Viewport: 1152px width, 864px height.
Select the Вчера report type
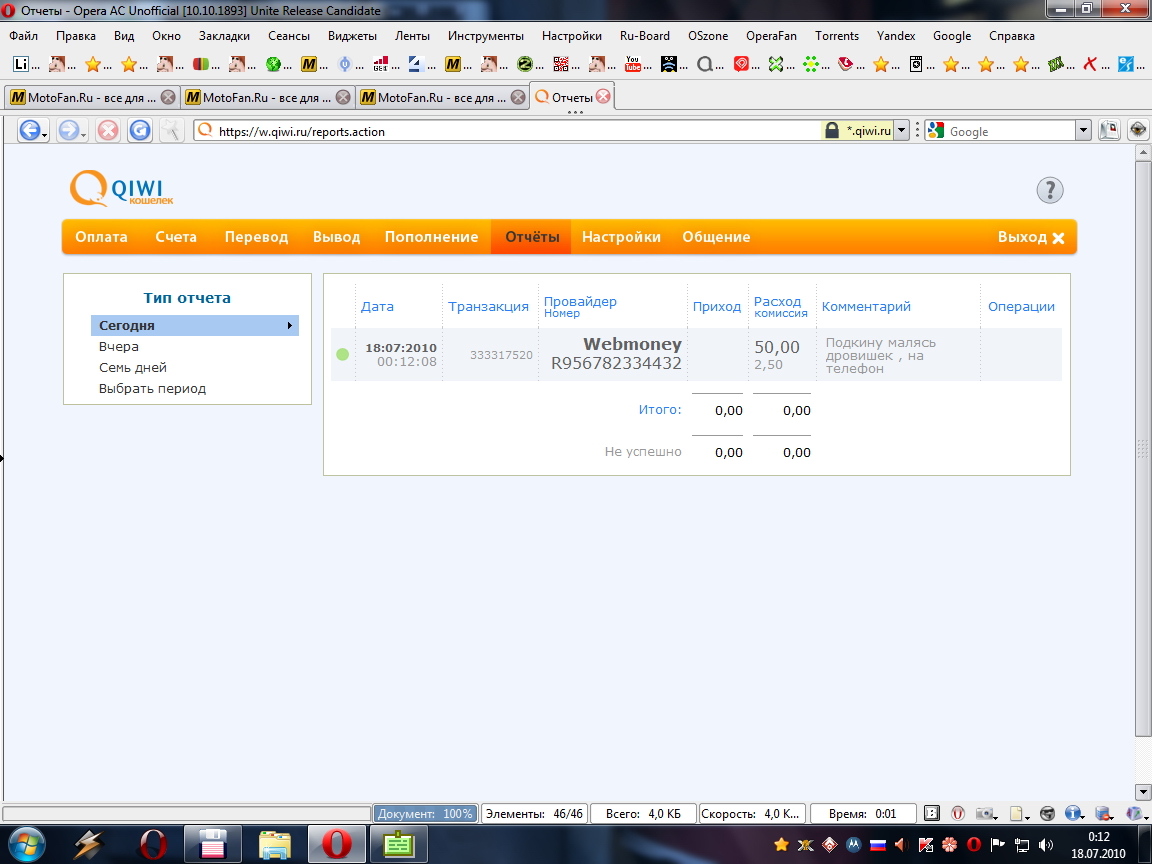coord(119,346)
